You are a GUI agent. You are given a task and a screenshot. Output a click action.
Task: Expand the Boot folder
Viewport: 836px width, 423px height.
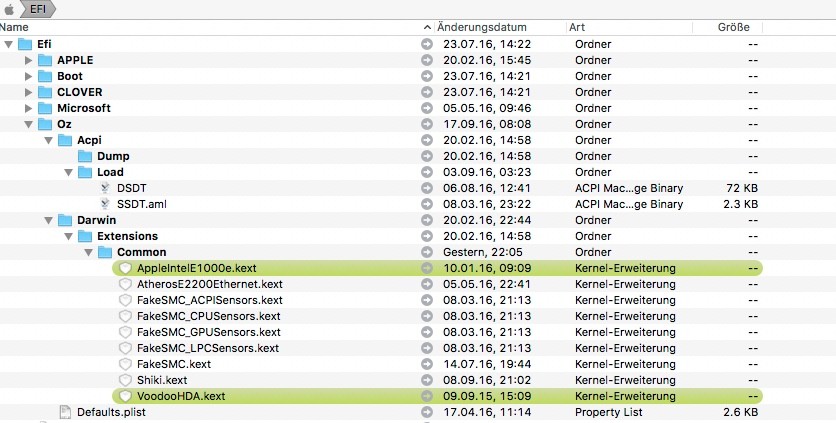28,76
